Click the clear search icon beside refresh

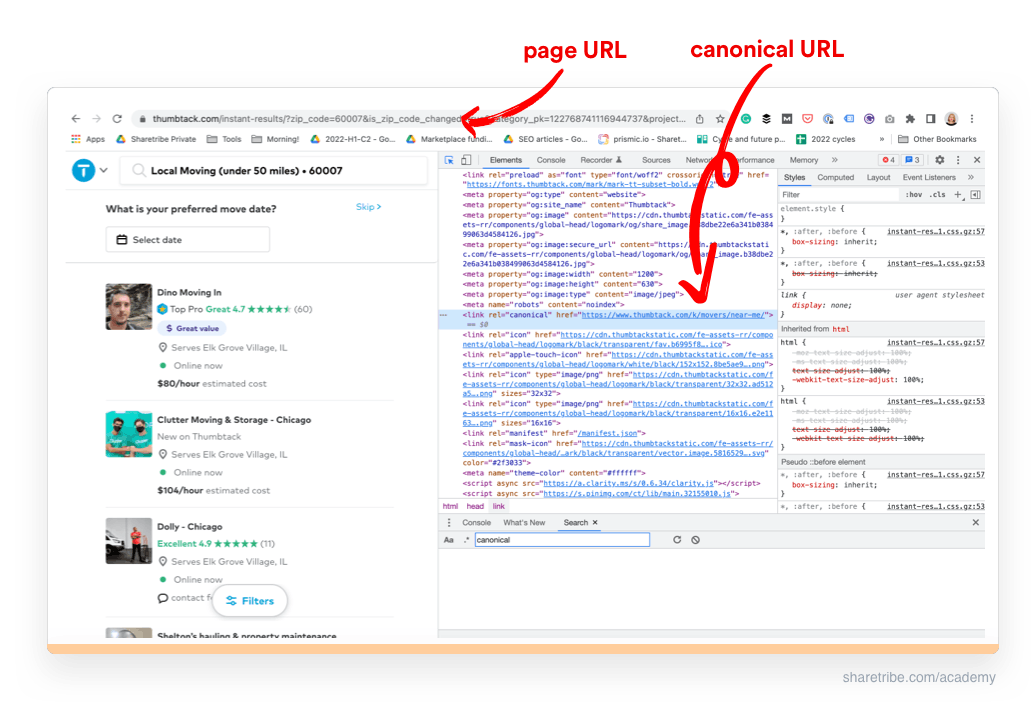695,540
